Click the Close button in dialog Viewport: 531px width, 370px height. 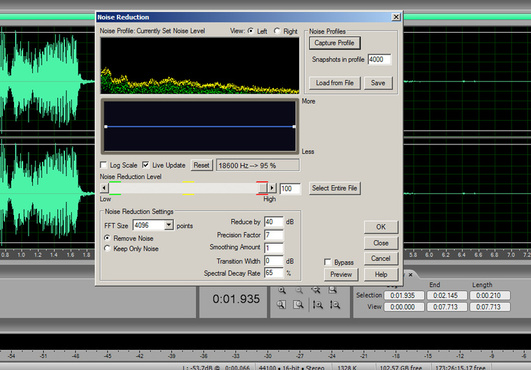pyautogui.click(x=381, y=243)
